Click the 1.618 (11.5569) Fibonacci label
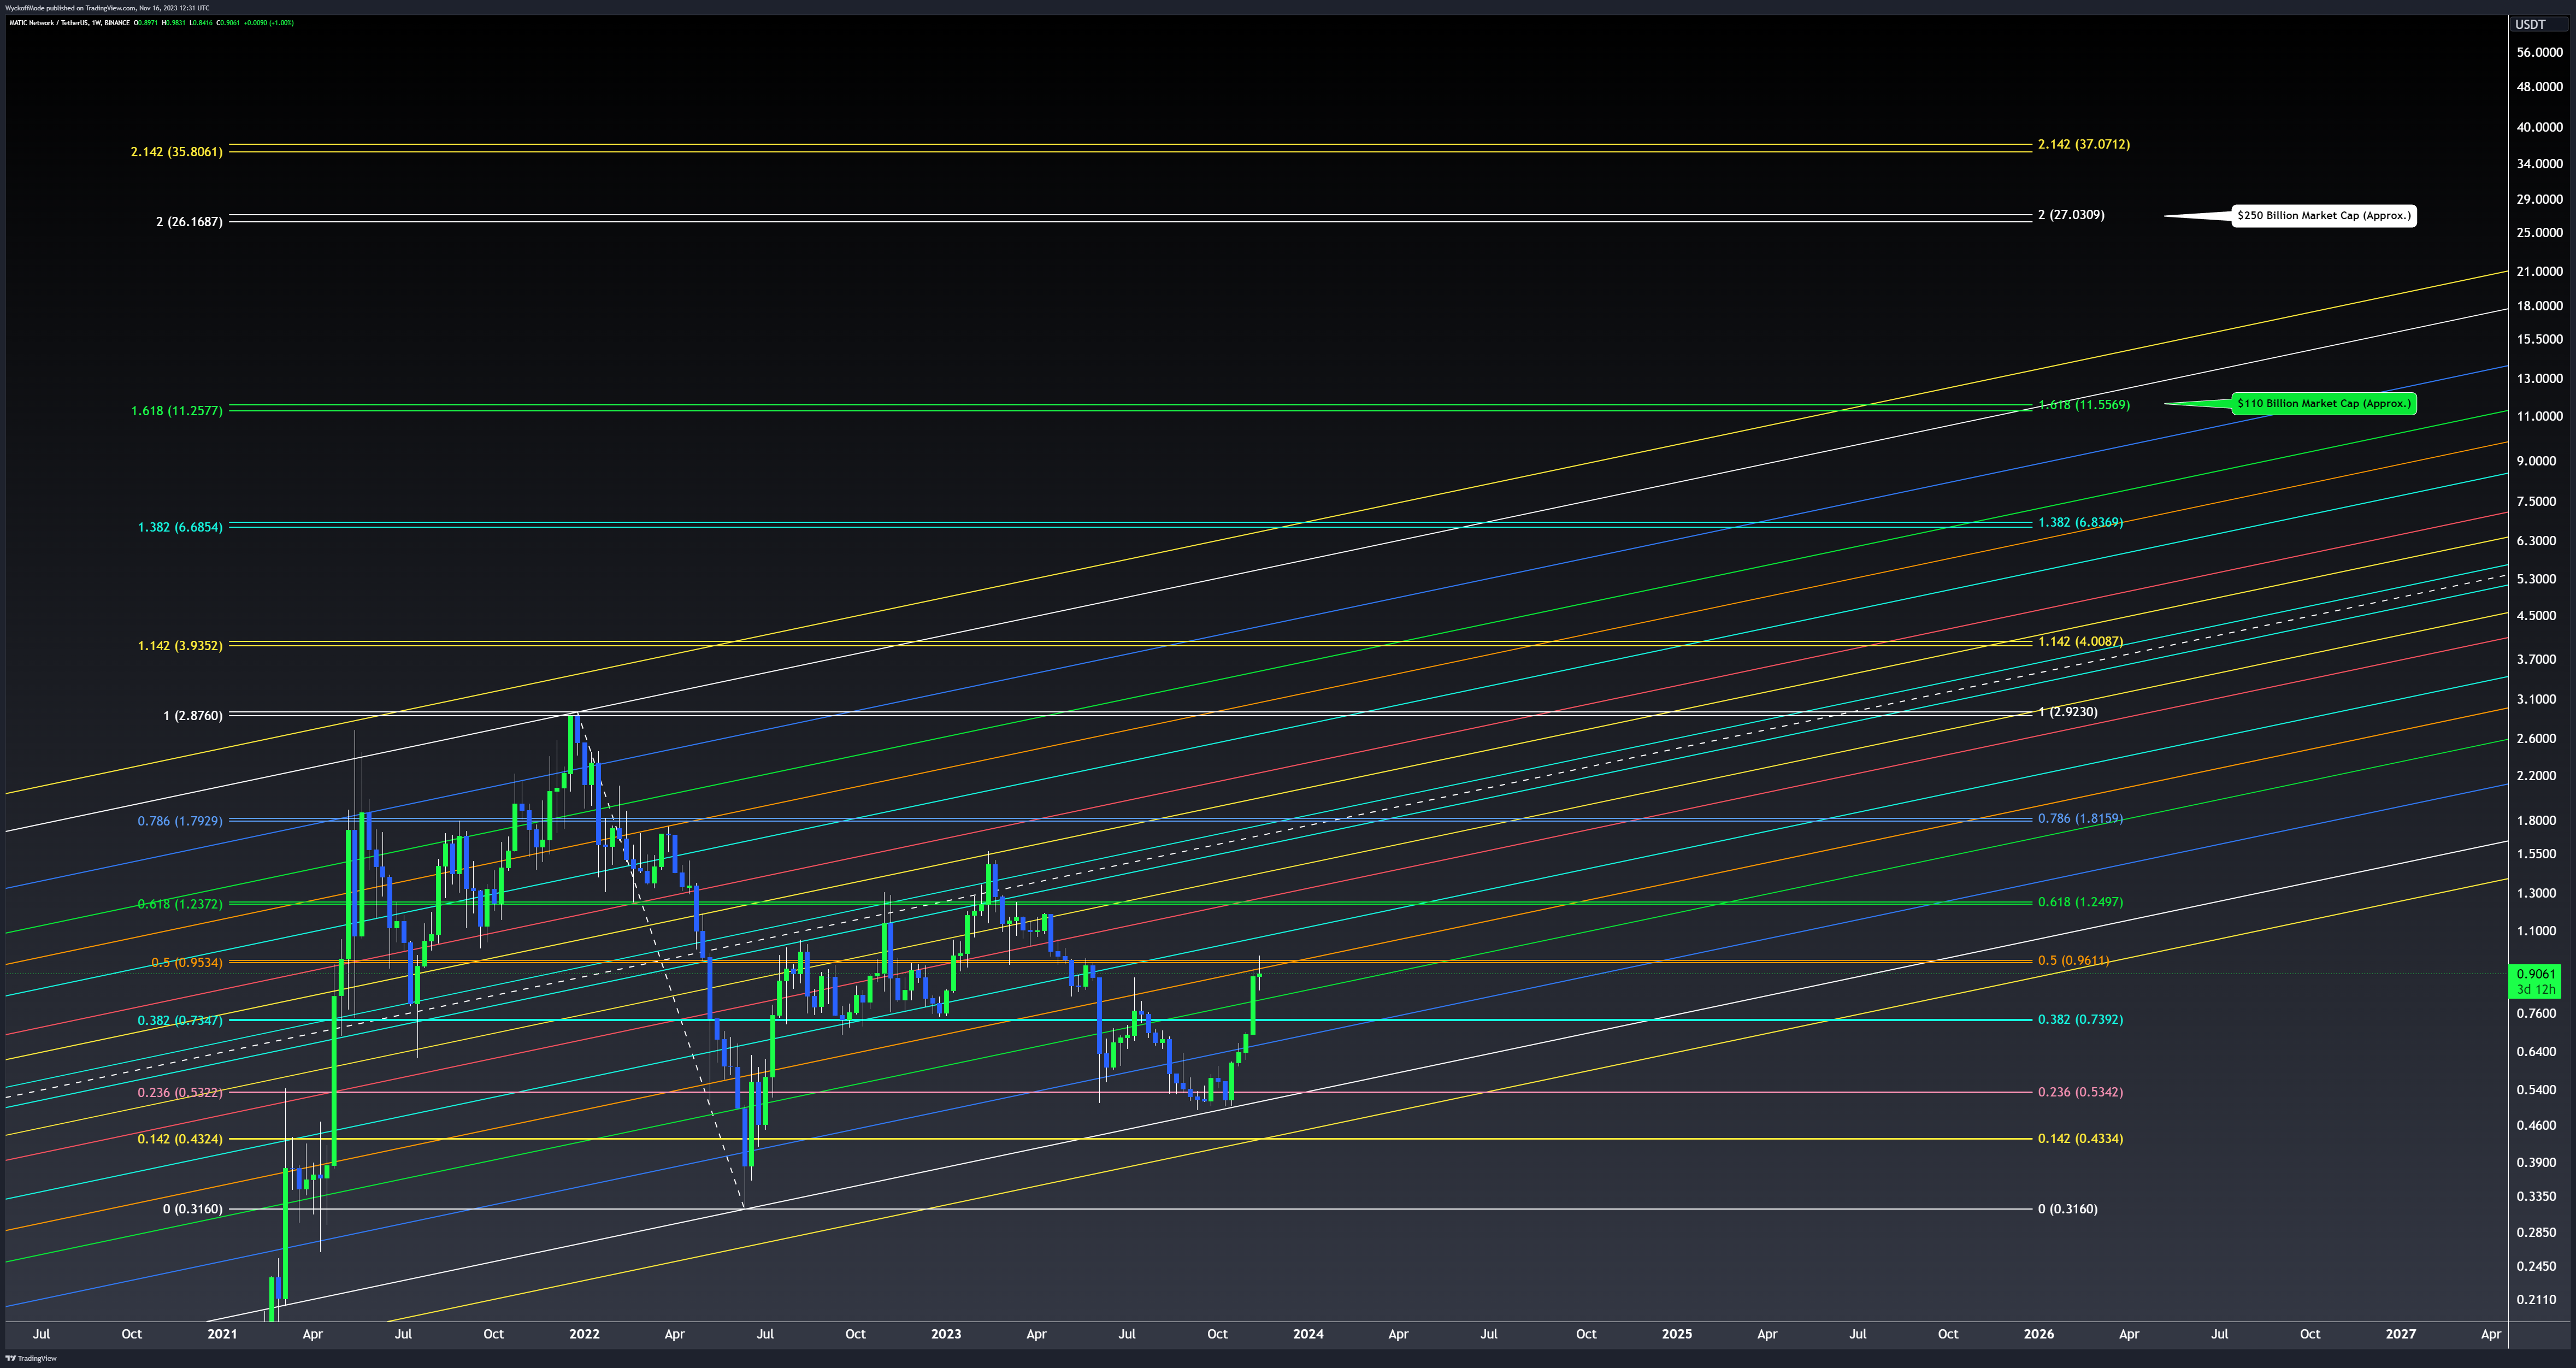This screenshot has height=1368, width=2576. click(x=2084, y=404)
